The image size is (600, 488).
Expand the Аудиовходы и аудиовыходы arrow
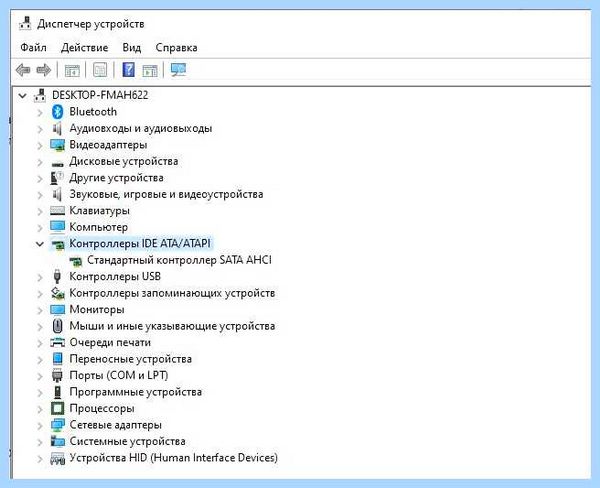[39, 129]
